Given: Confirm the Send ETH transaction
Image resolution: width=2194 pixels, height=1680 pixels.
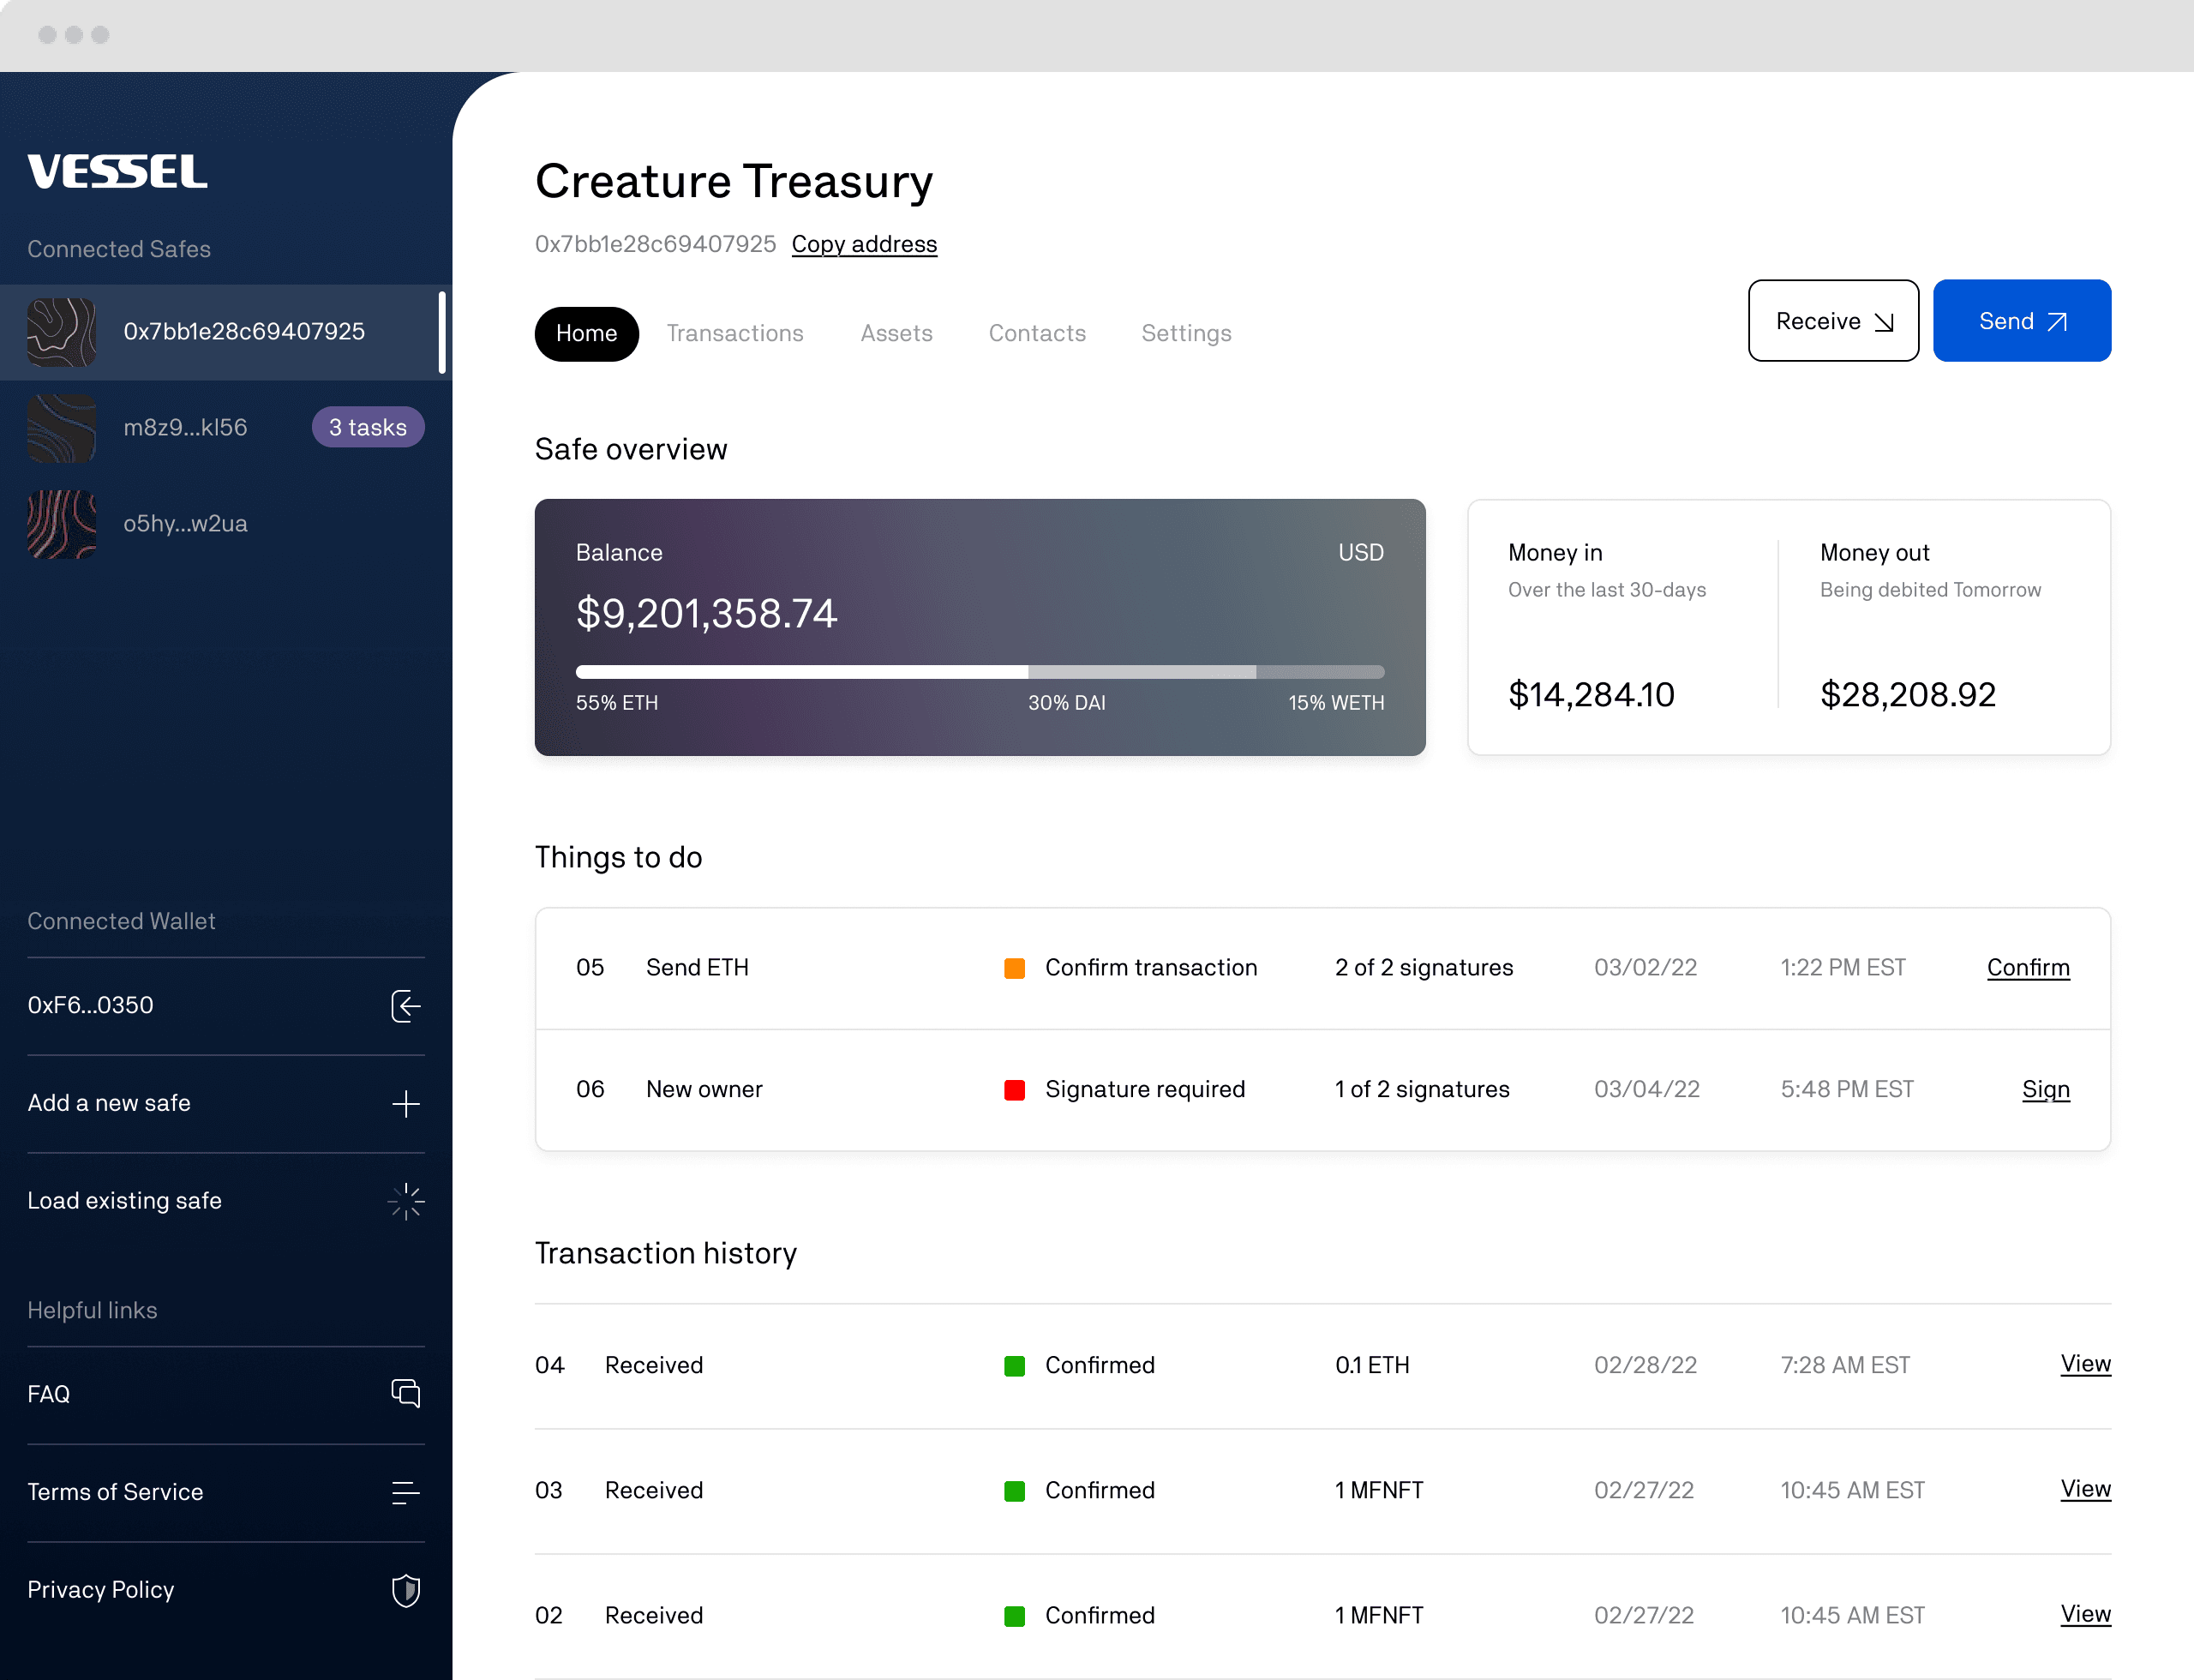Looking at the screenshot, I should point(2028,967).
